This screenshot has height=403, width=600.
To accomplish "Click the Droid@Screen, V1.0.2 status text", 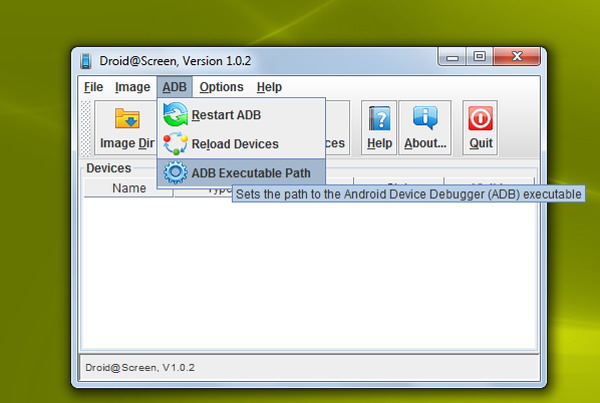I will (140, 368).
